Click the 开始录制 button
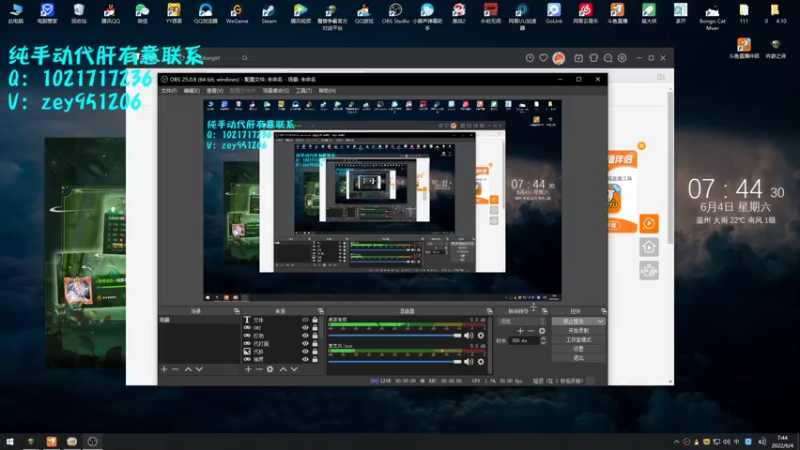The width and height of the screenshot is (800, 450). (578, 331)
